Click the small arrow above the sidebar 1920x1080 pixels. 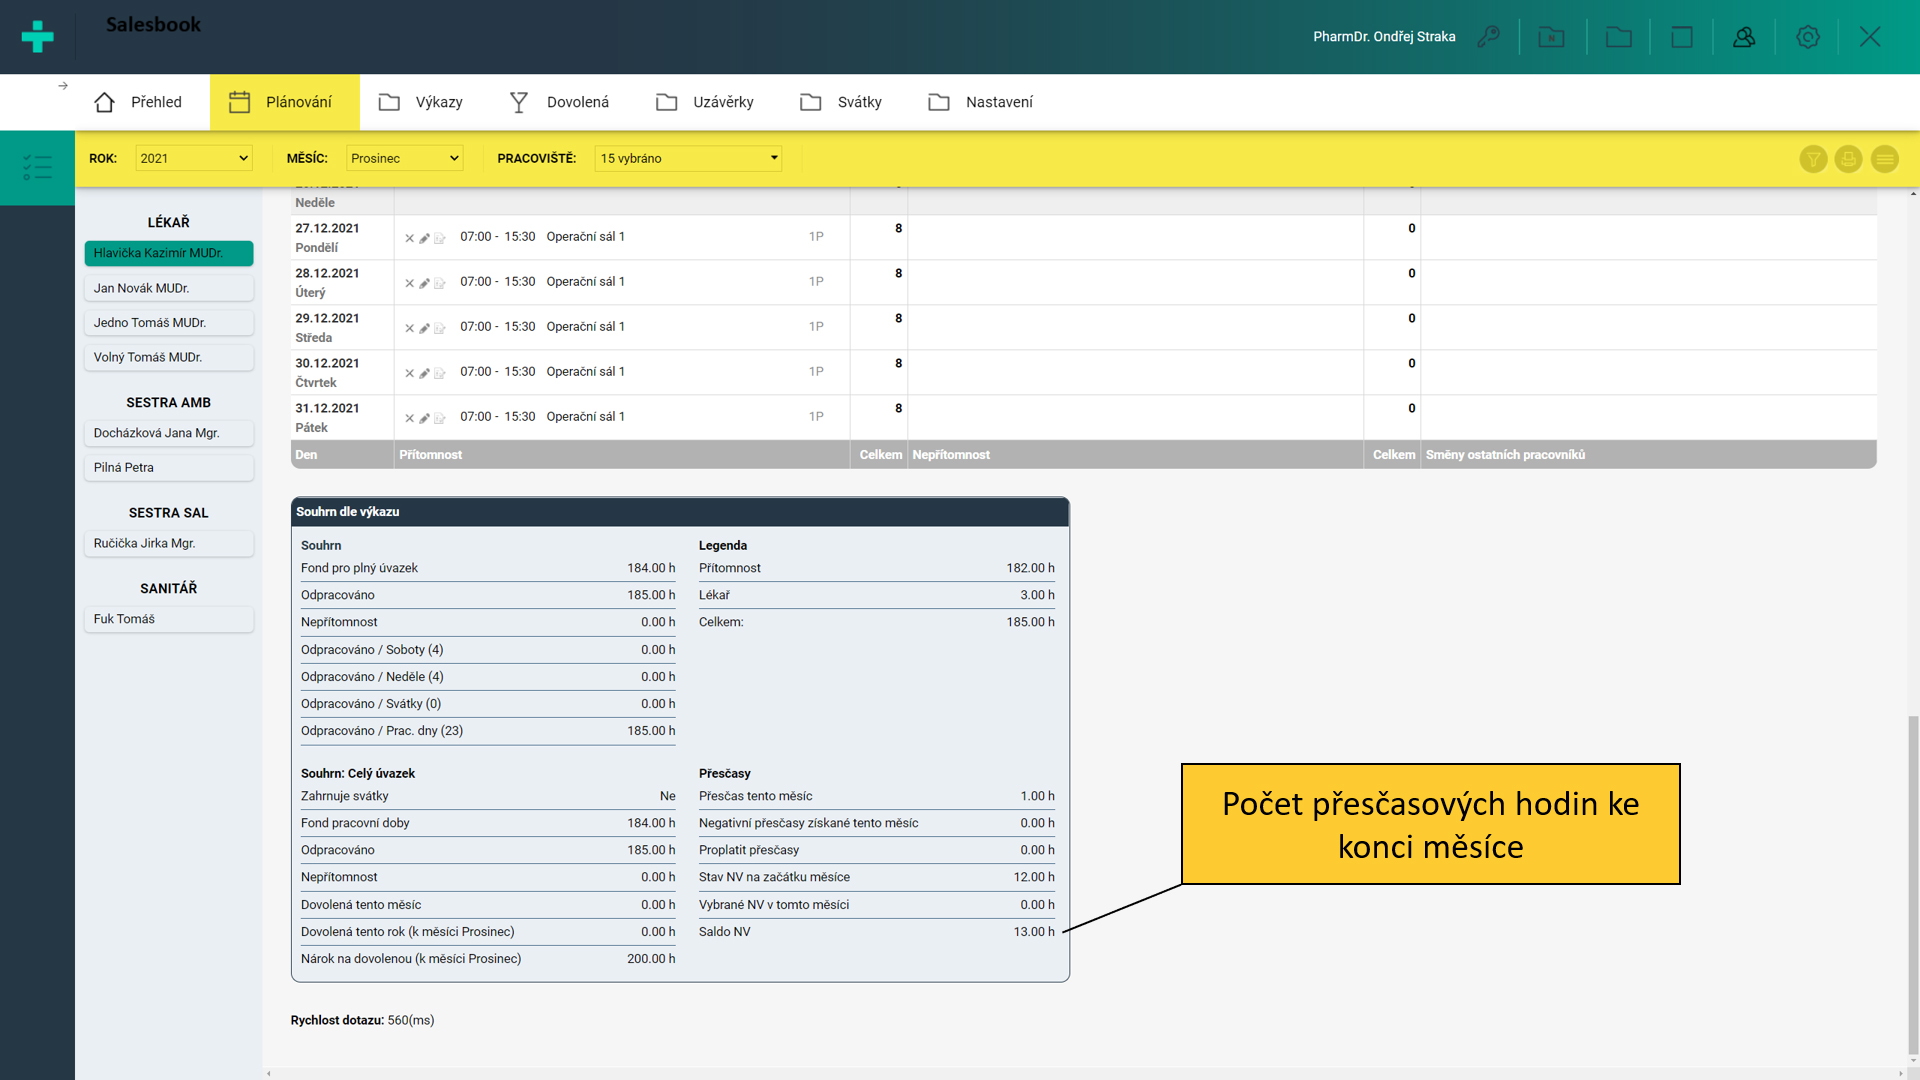point(63,86)
